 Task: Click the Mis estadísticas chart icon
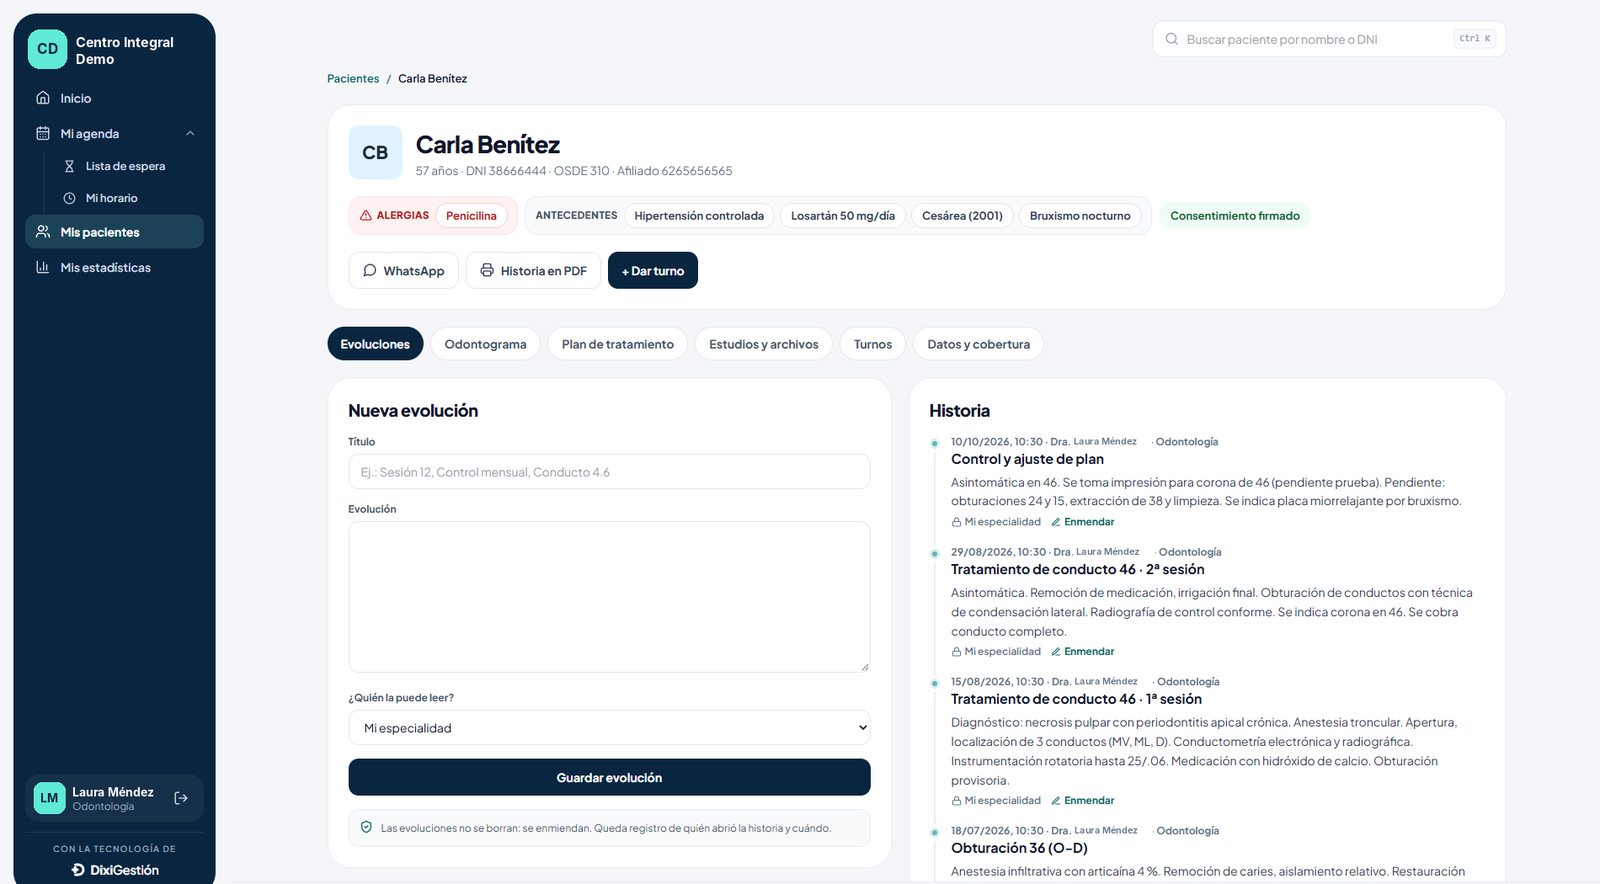pyautogui.click(x=43, y=267)
